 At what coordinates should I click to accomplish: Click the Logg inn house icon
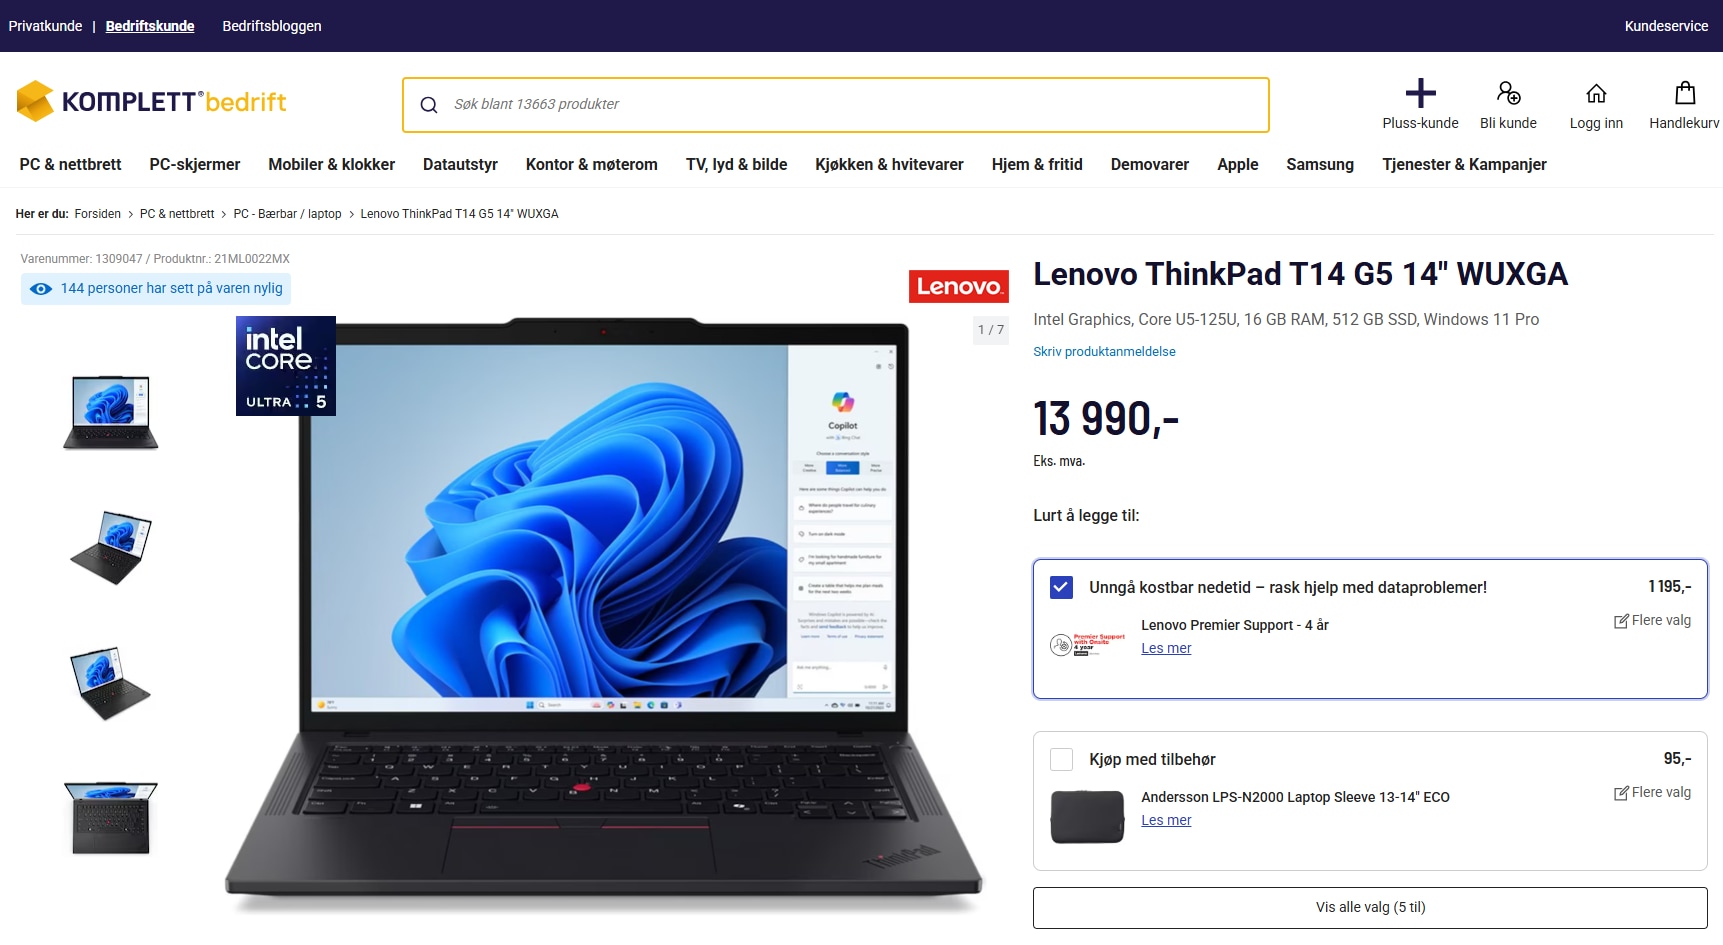pyautogui.click(x=1596, y=94)
